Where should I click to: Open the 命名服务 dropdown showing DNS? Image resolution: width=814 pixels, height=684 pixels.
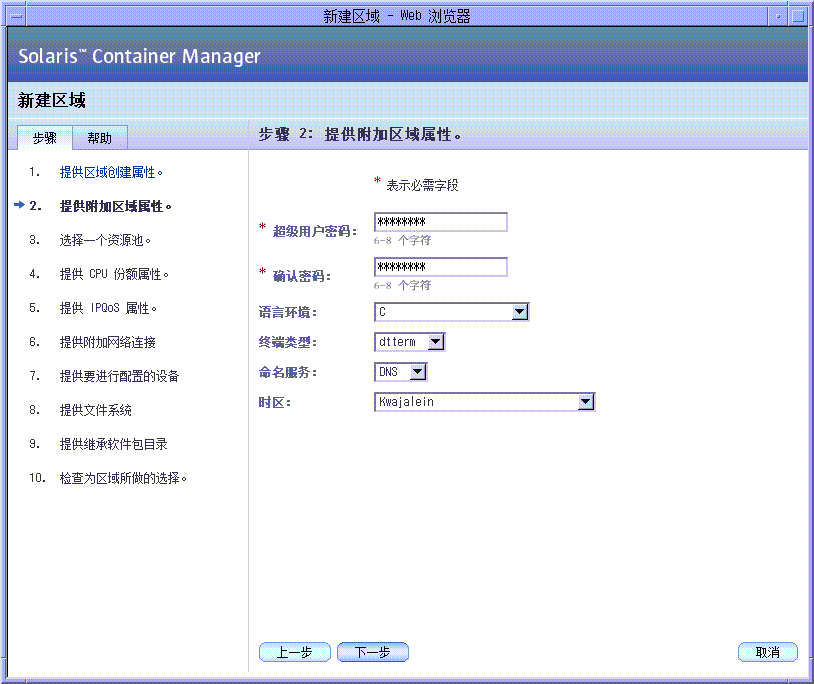point(400,372)
